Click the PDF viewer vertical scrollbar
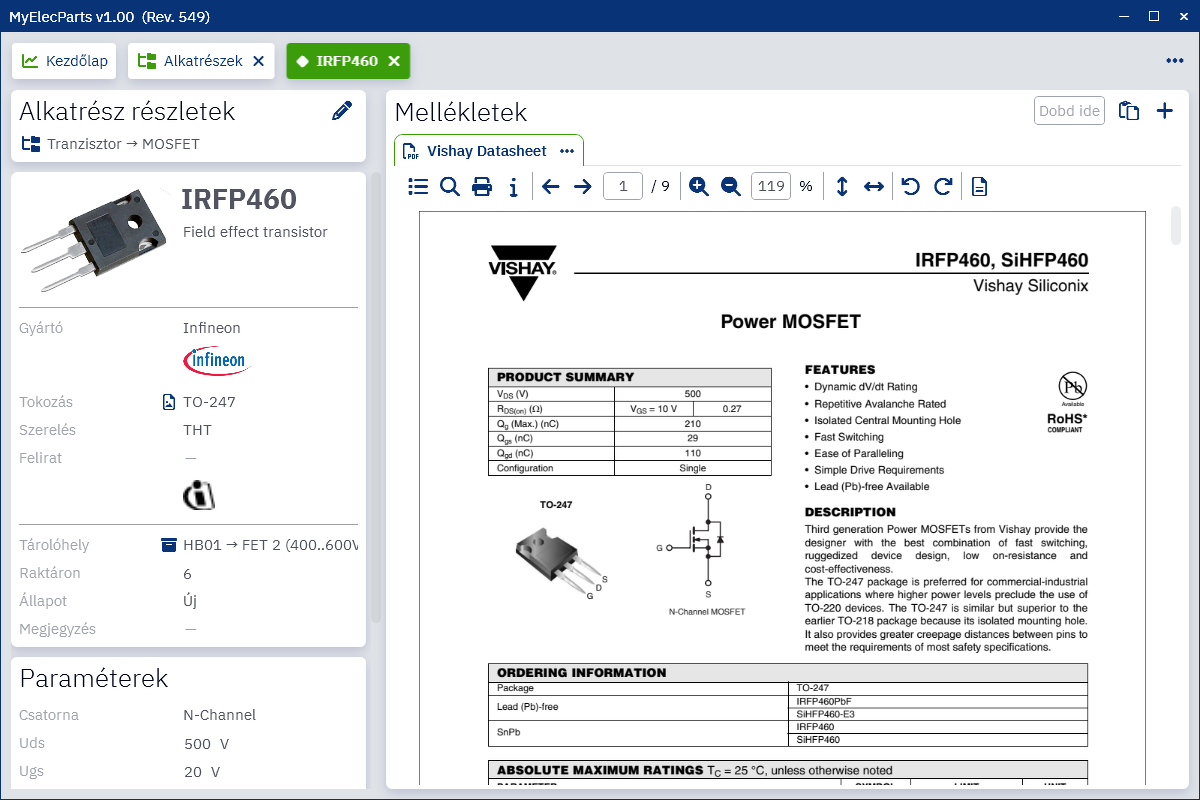Viewport: 1200px width, 800px height. [1176, 225]
